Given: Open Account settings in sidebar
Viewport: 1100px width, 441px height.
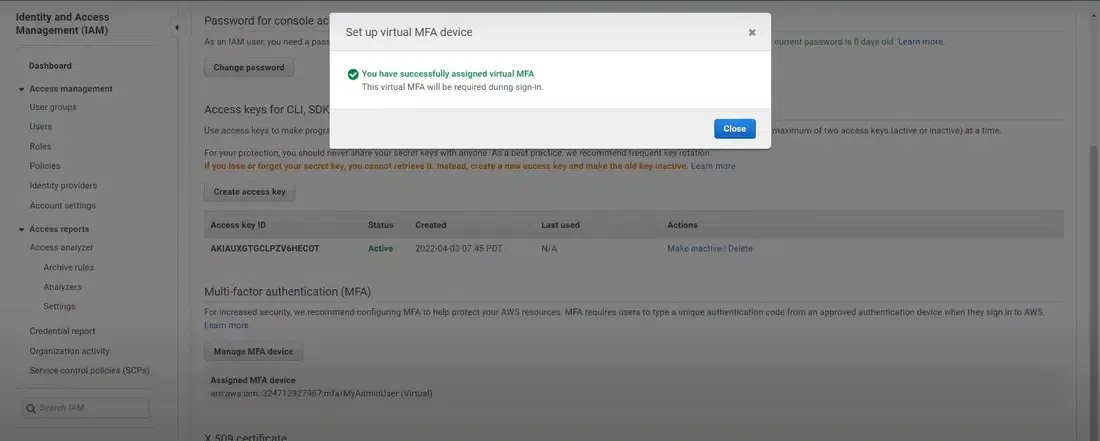Looking at the screenshot, I should point(62,205).
